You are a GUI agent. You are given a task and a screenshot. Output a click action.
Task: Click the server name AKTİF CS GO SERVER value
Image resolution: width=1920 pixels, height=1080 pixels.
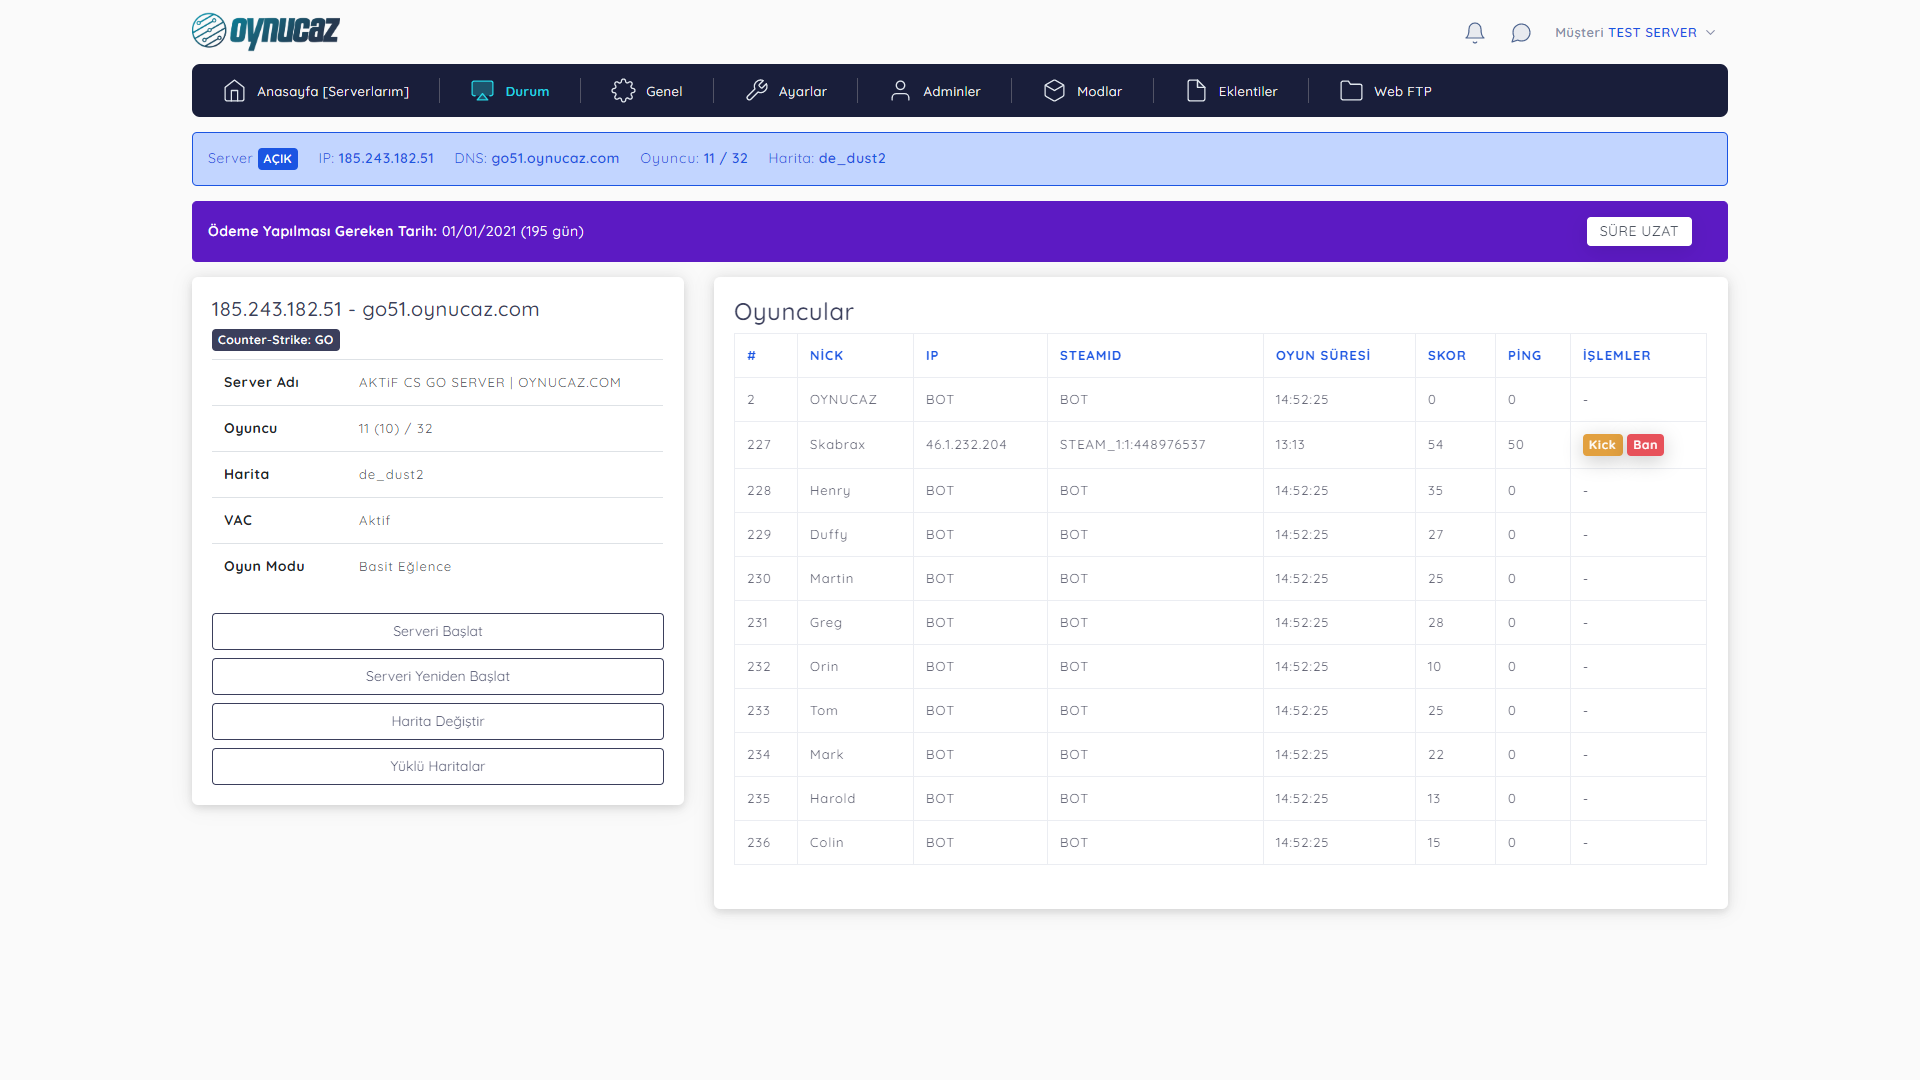click(490, 382)
